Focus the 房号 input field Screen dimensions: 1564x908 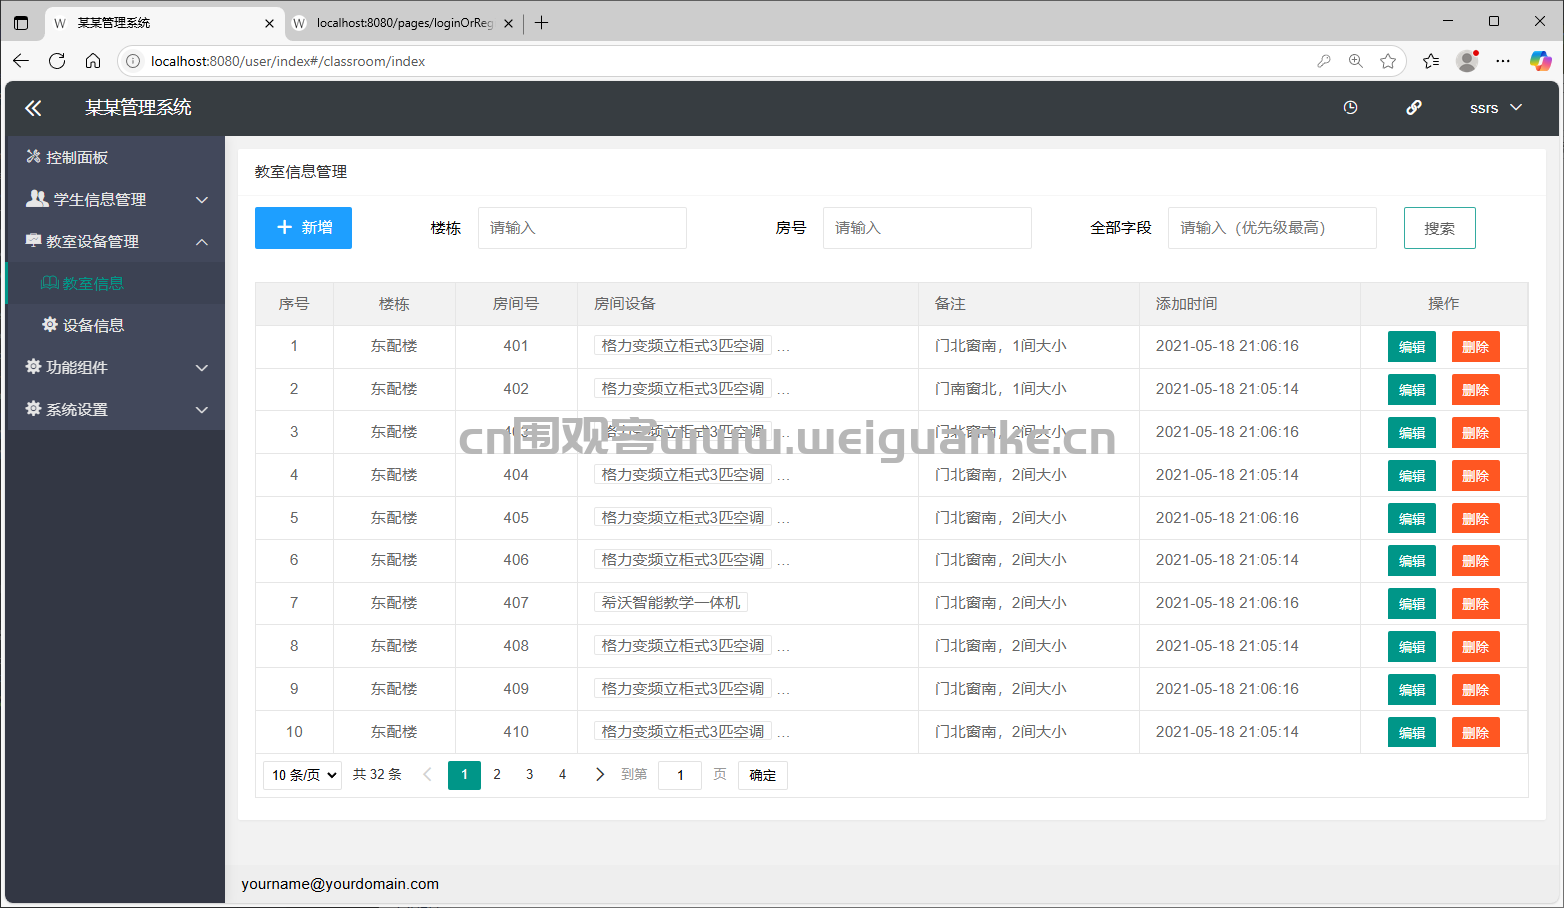coord(927,228)
